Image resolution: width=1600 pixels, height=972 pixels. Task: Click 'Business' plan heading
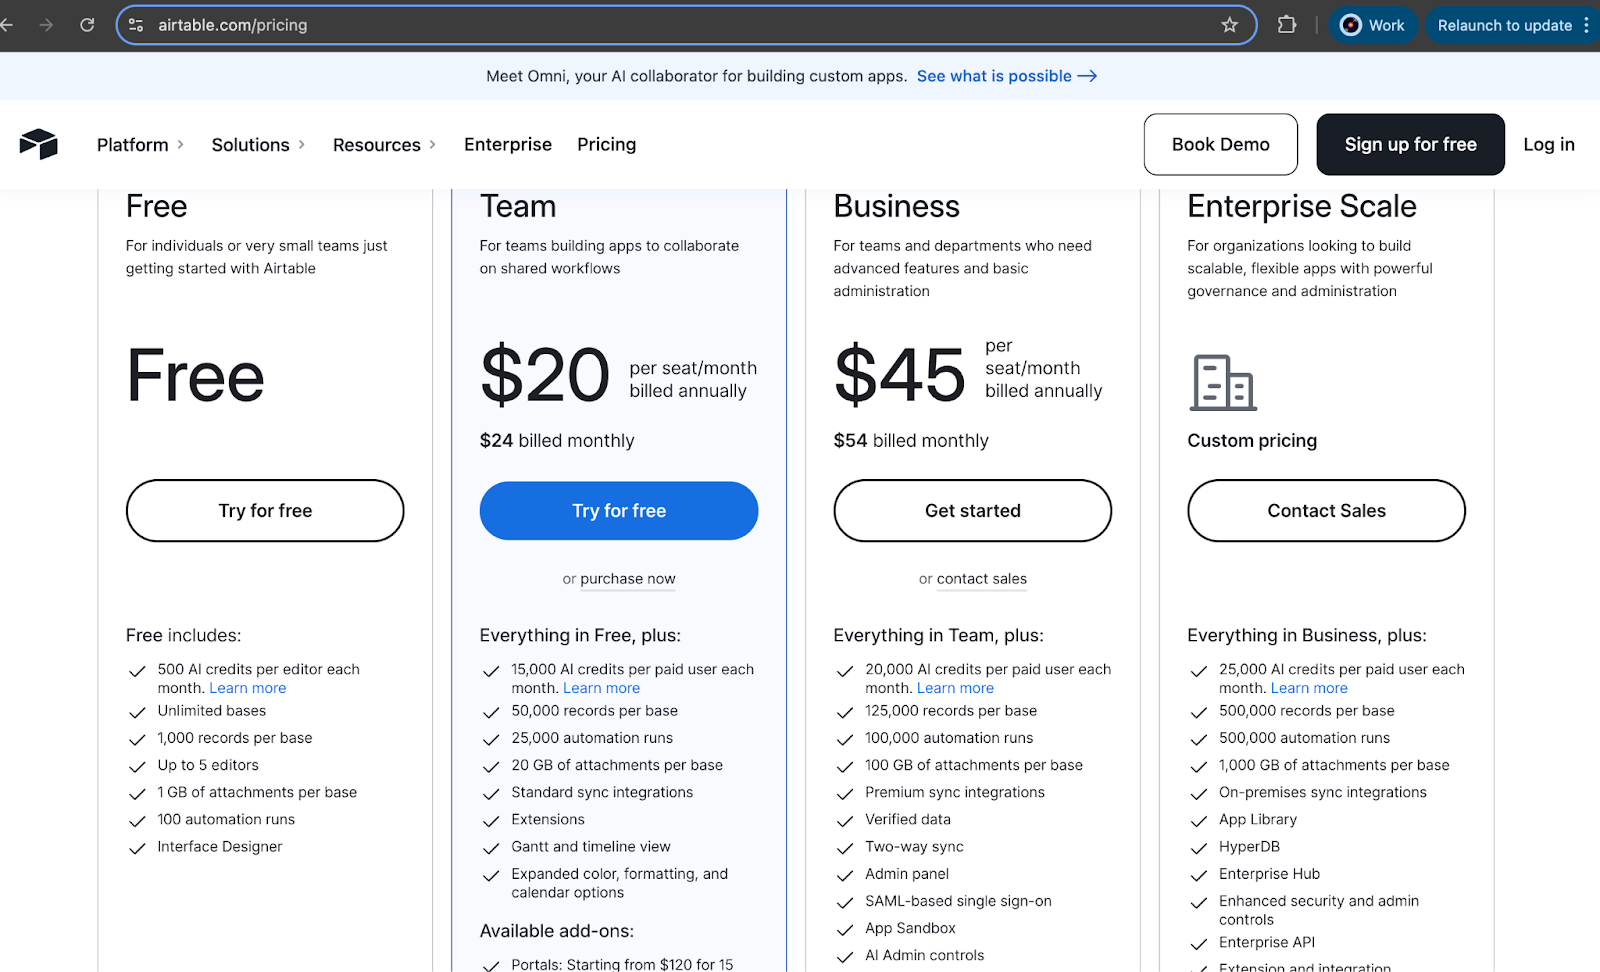click(897, 207)
